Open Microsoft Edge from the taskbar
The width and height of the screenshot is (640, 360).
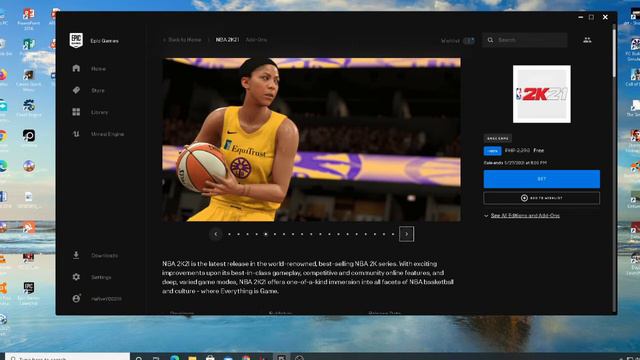(x=175, y=358)
